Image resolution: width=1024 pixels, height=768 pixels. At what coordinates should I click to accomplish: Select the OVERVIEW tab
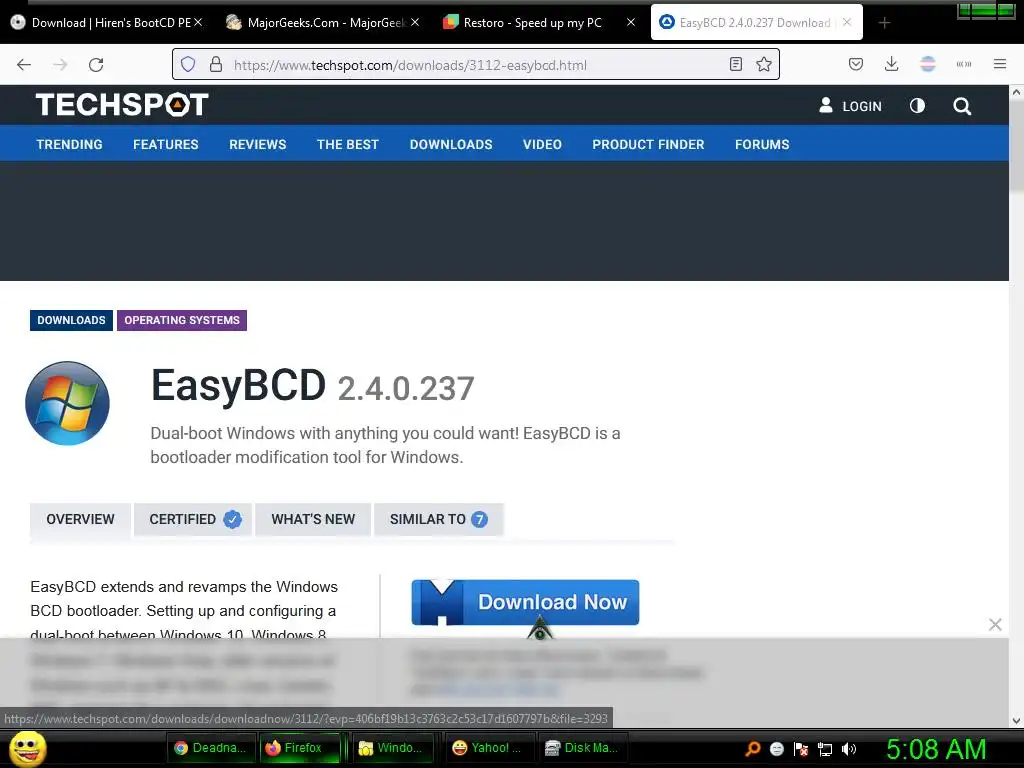tap(80, 519)
